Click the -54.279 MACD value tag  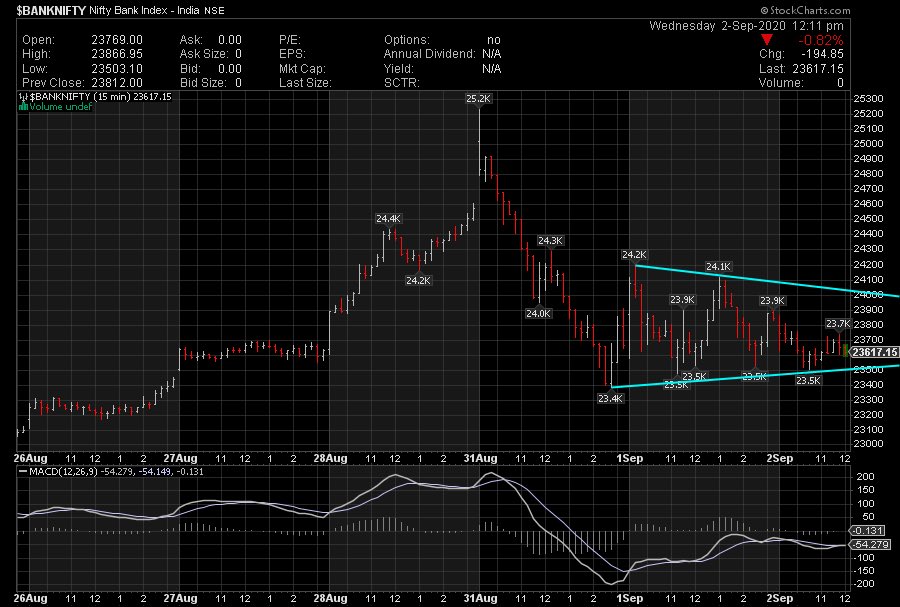click(x=871, y=544)
